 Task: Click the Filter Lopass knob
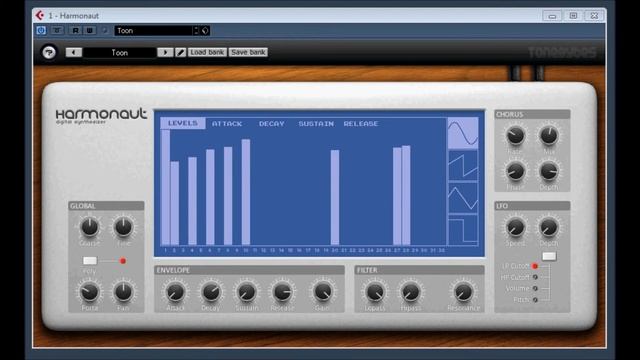click(x=375, y=292)
